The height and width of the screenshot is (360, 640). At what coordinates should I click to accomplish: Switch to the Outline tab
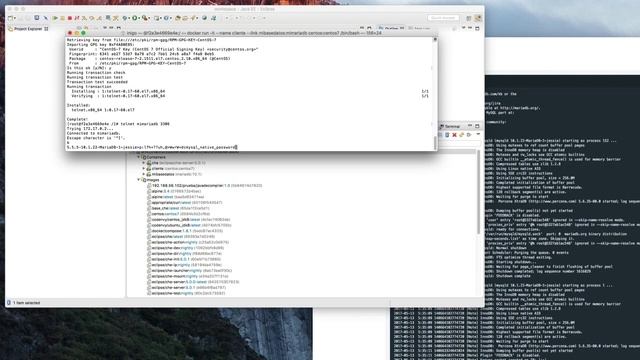point(391,29)
